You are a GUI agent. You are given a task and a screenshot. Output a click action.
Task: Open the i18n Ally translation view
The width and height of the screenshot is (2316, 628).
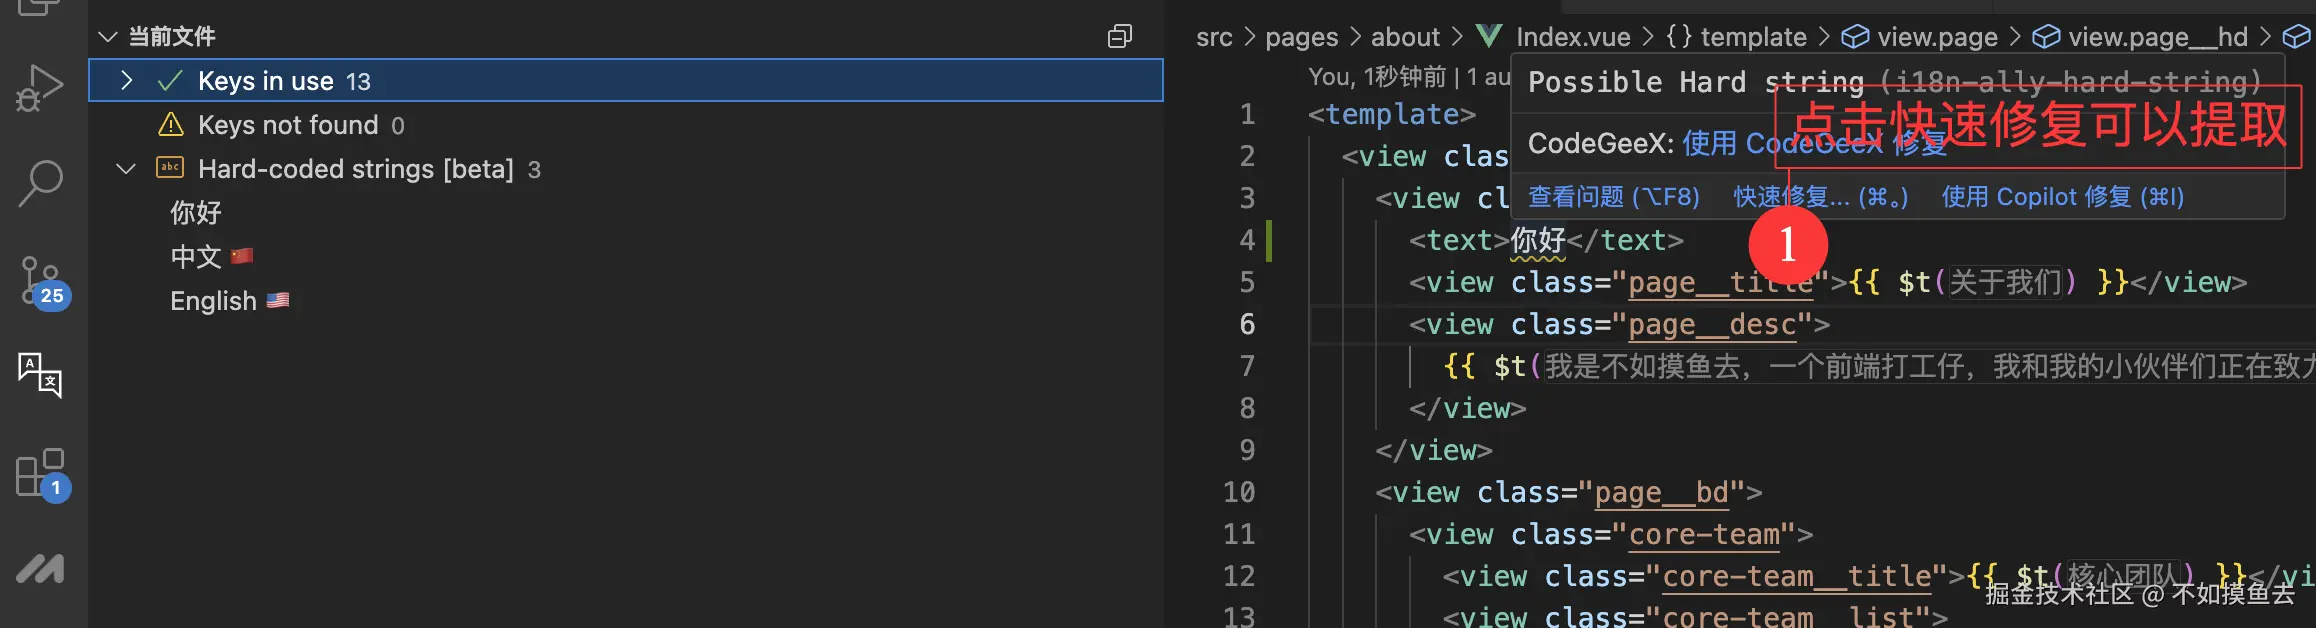pyautogui.click(x=40, y=375)
